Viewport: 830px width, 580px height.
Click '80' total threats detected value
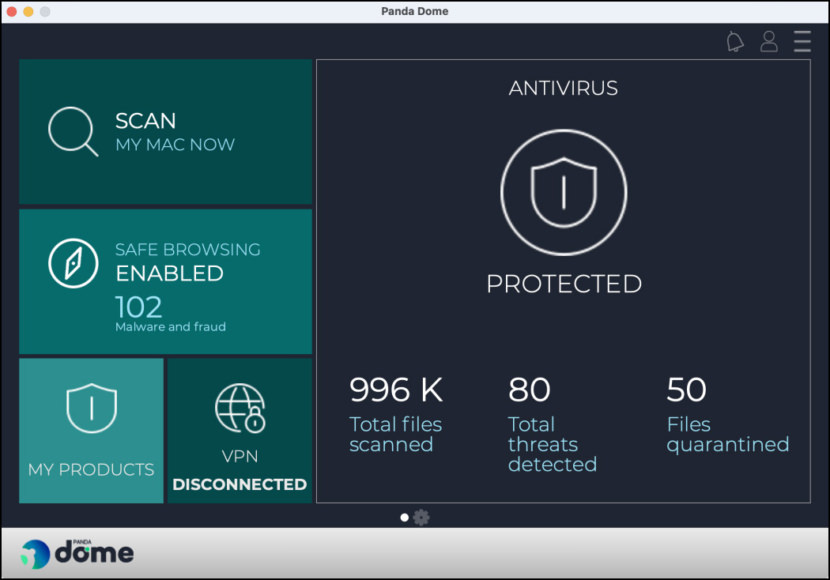[x=529, y=389]
